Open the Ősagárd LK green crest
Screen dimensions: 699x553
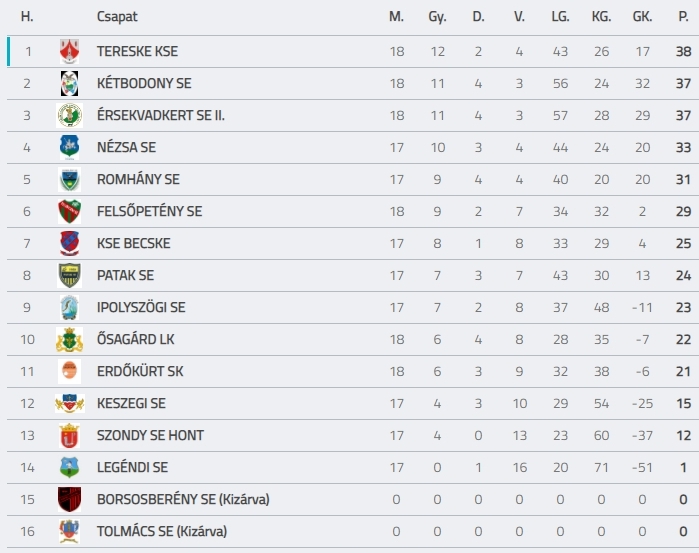70,339
